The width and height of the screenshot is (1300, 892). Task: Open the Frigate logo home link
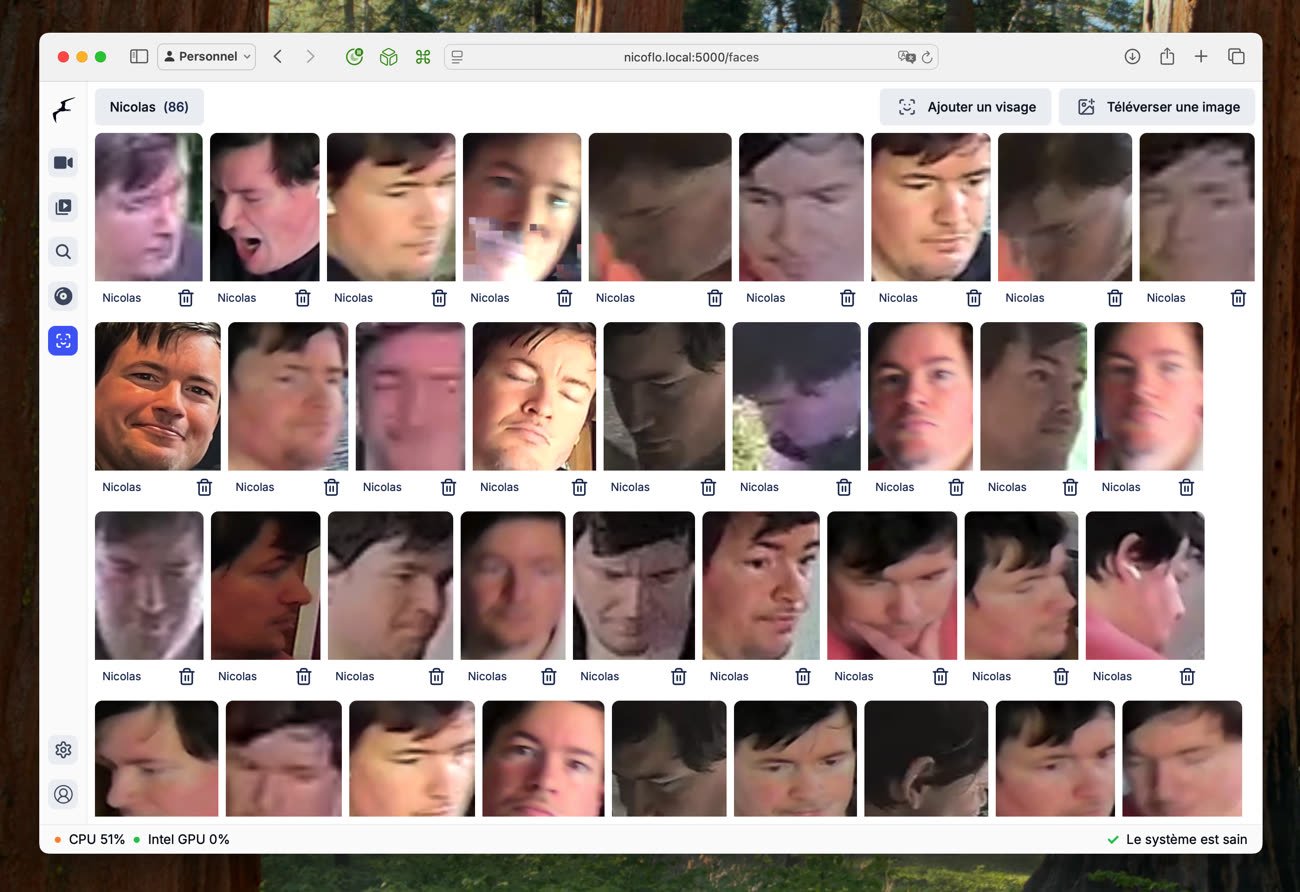click(x=63, y=110)
